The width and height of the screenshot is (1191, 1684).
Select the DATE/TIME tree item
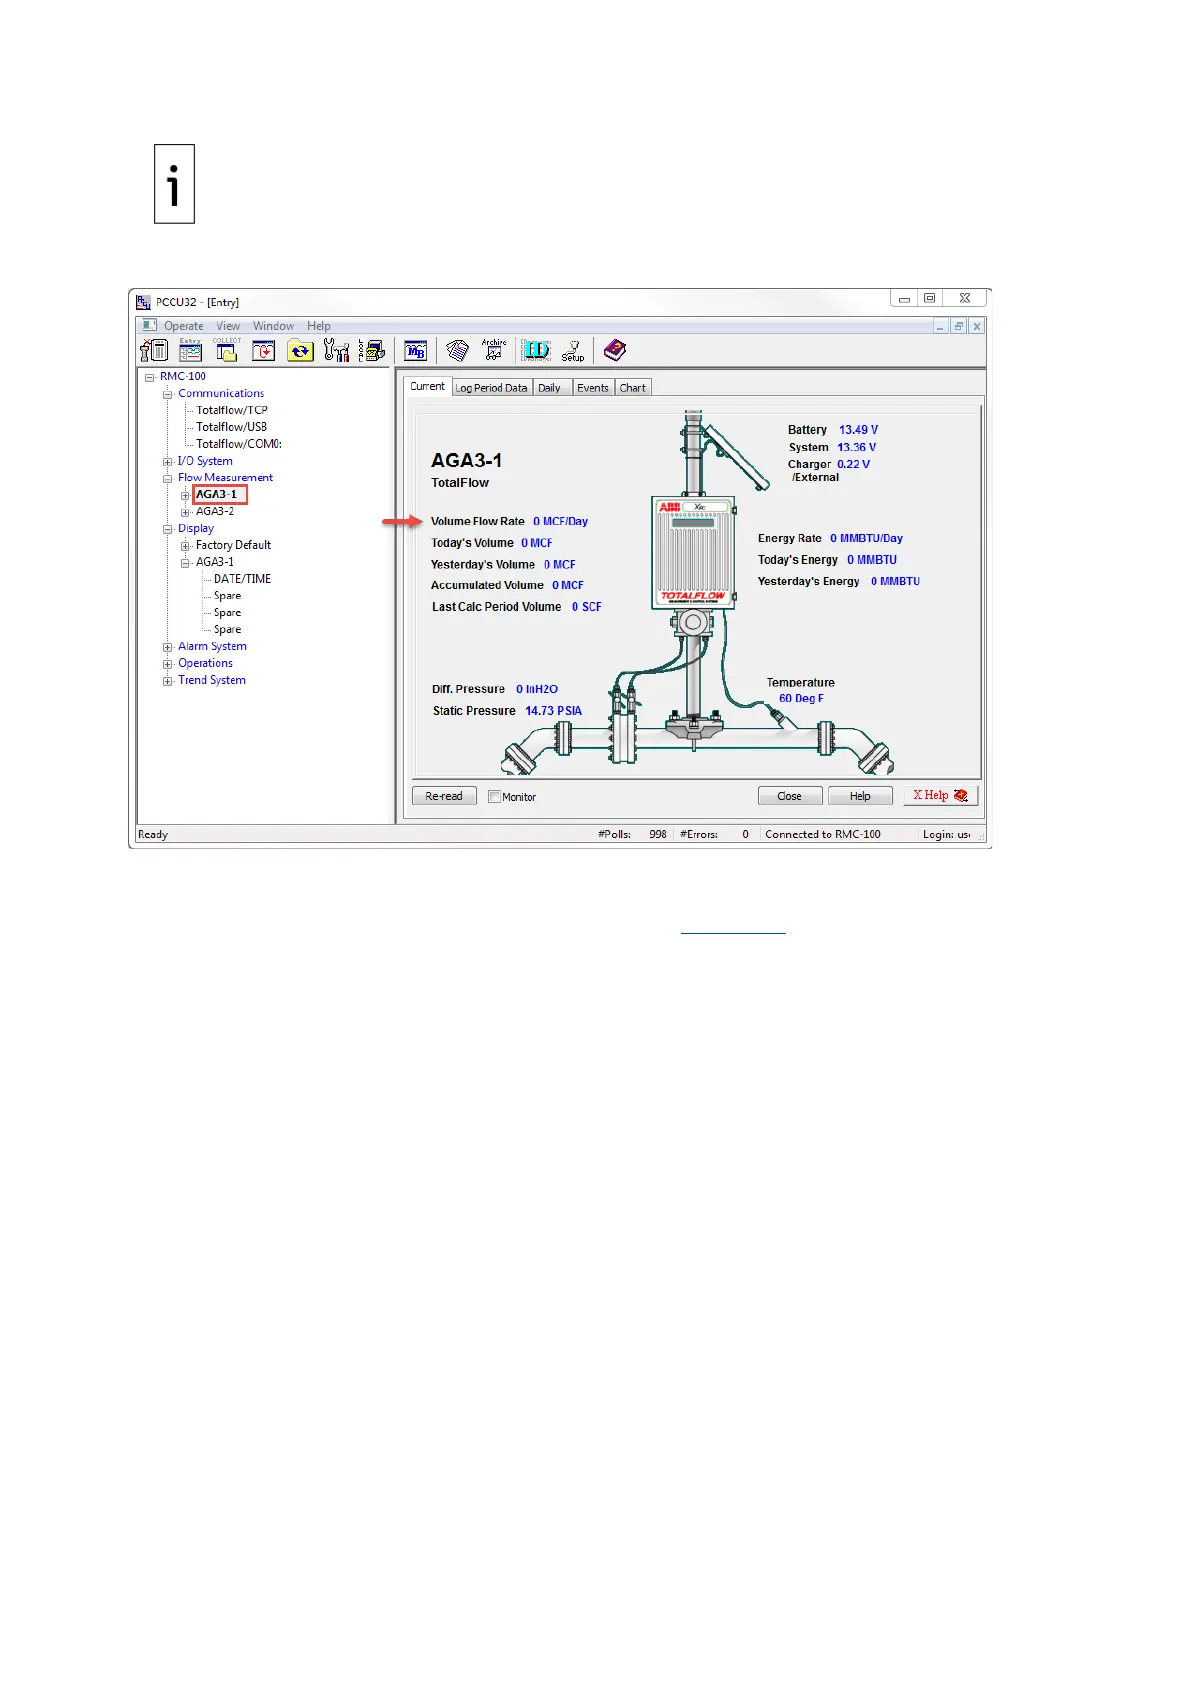coord(242,579)
